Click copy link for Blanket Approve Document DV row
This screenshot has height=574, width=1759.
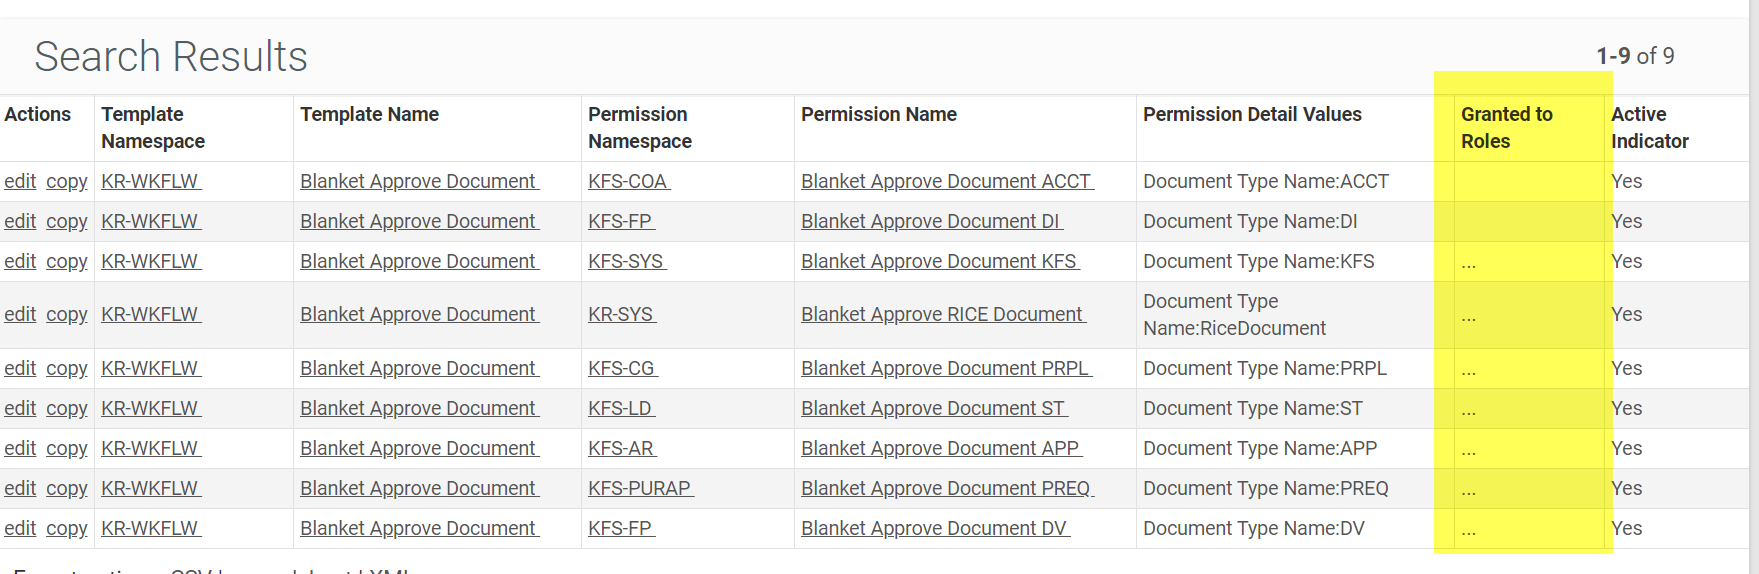[67, 528]
